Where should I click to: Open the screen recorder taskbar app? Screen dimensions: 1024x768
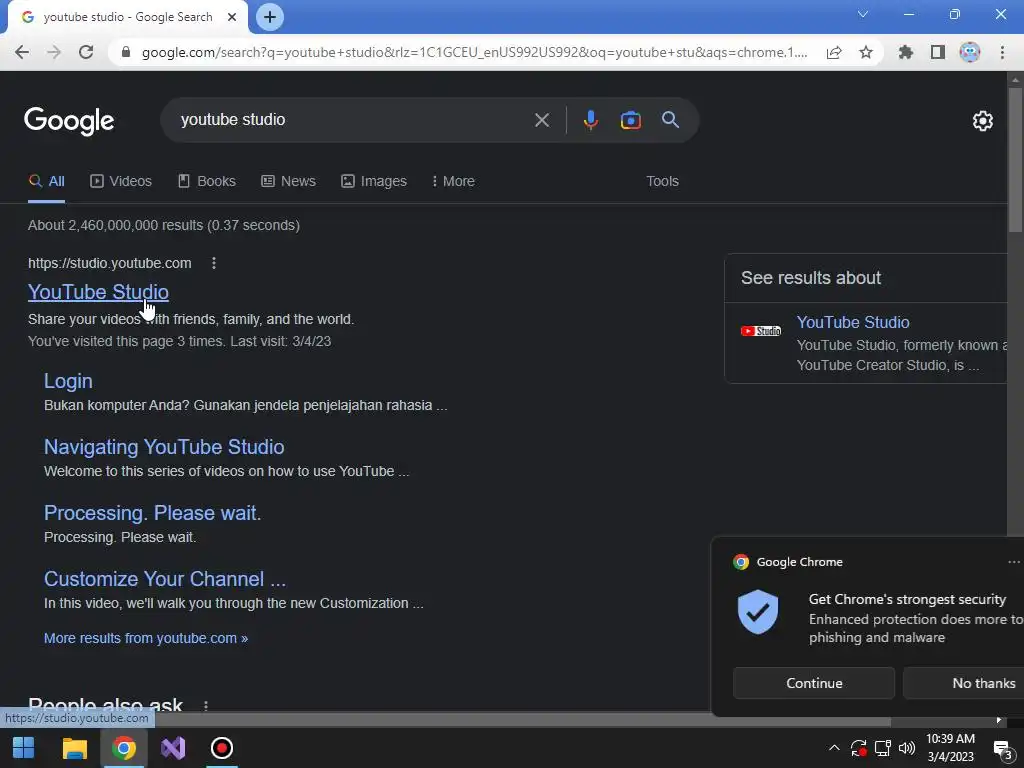[222, 748]
